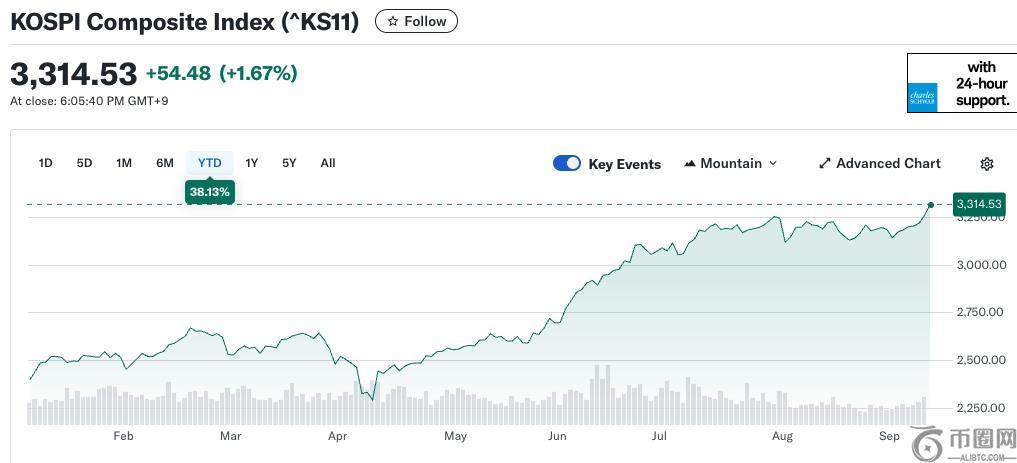The image size is (1017, 463).
Task: Select the YTD range tab
Action: click(209, 163)
